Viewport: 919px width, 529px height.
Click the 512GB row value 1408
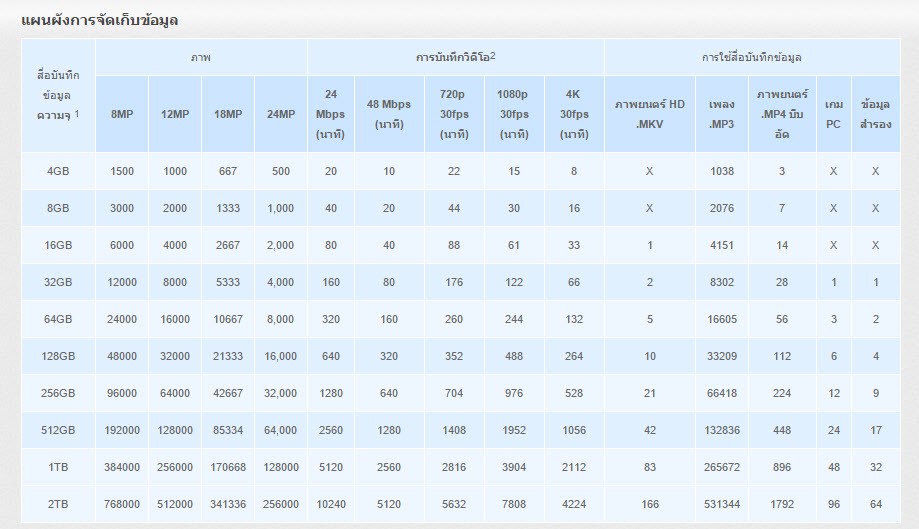coord(454,430)
